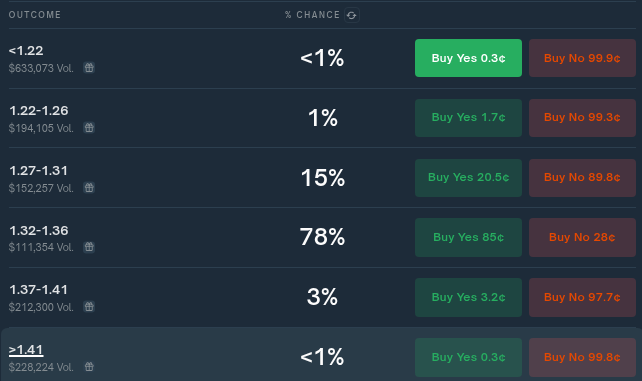Click gift rewards icon for 1.22-1.26 outcome
The image size is (642, 381).
tap(89, 128)
